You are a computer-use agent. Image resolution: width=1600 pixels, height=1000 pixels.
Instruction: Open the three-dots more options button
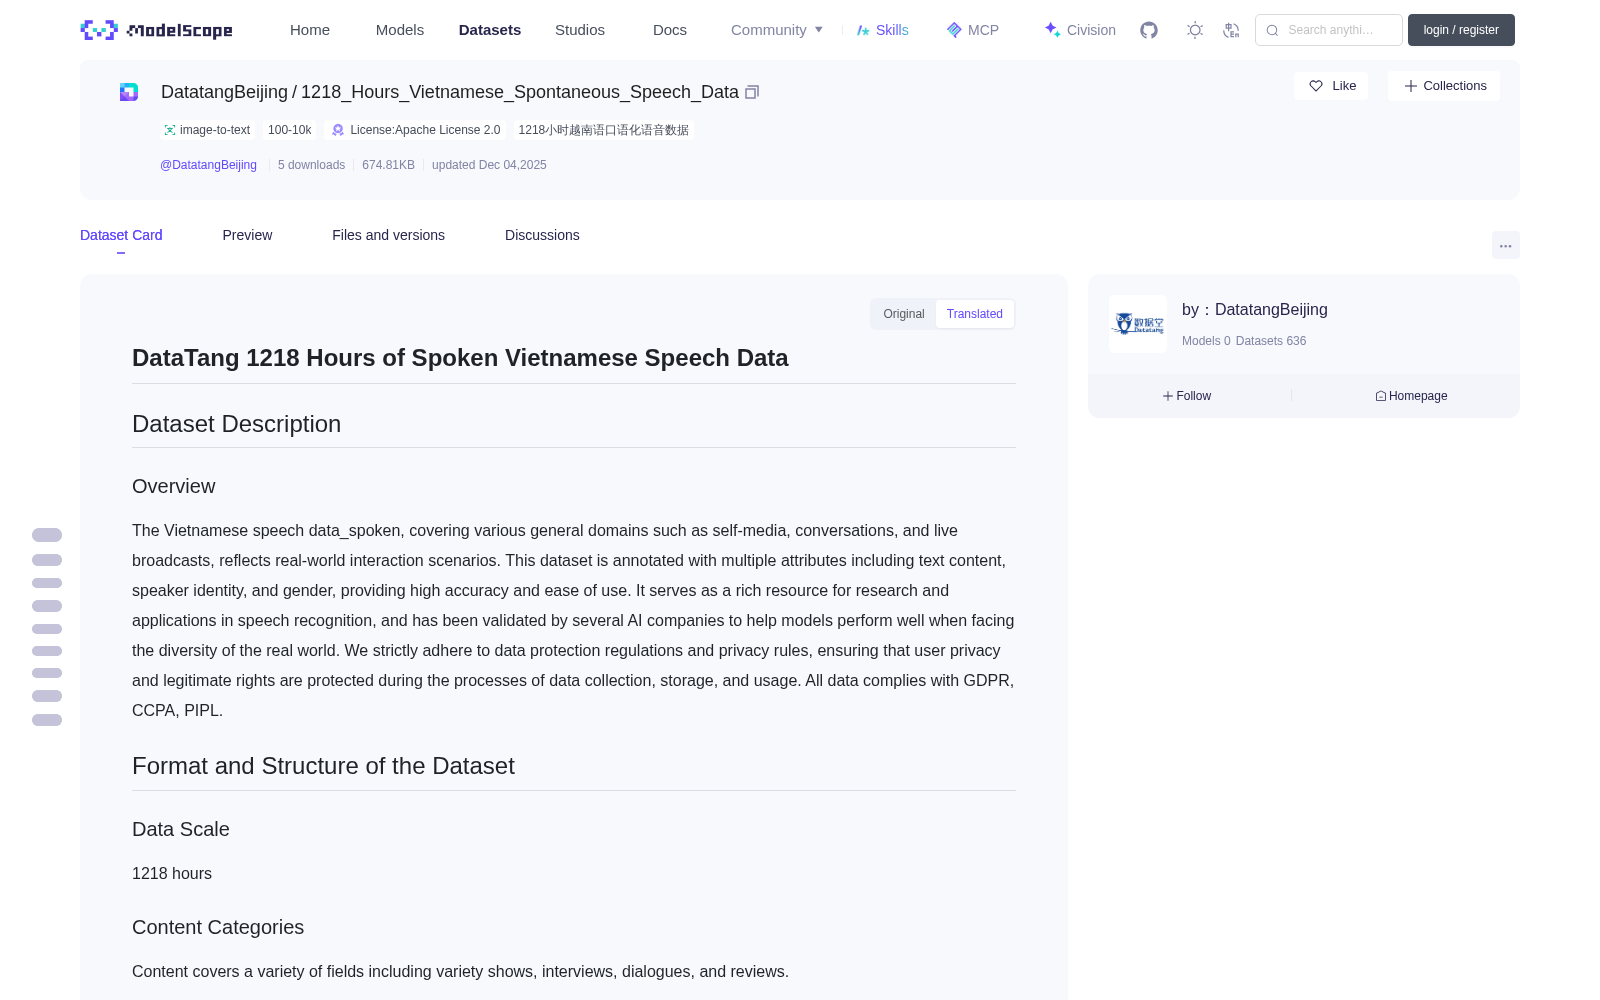tap(1505, 245)
